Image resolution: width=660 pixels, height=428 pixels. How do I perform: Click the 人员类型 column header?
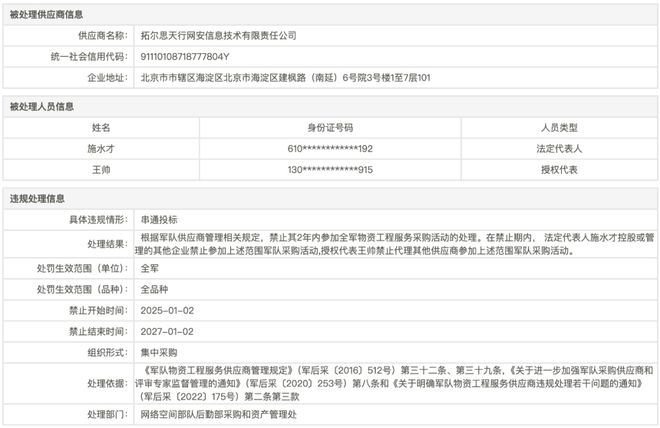click(x=559, y=128)
